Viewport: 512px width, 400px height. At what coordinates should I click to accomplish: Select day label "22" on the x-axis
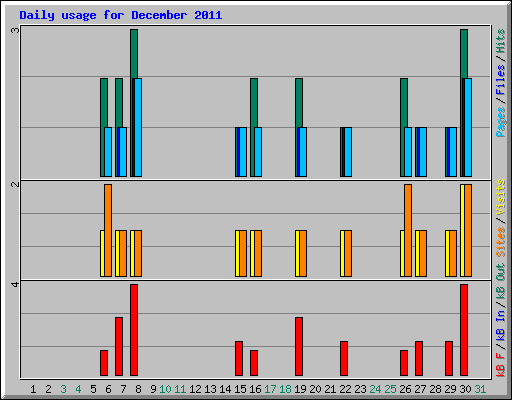point(345,389)
